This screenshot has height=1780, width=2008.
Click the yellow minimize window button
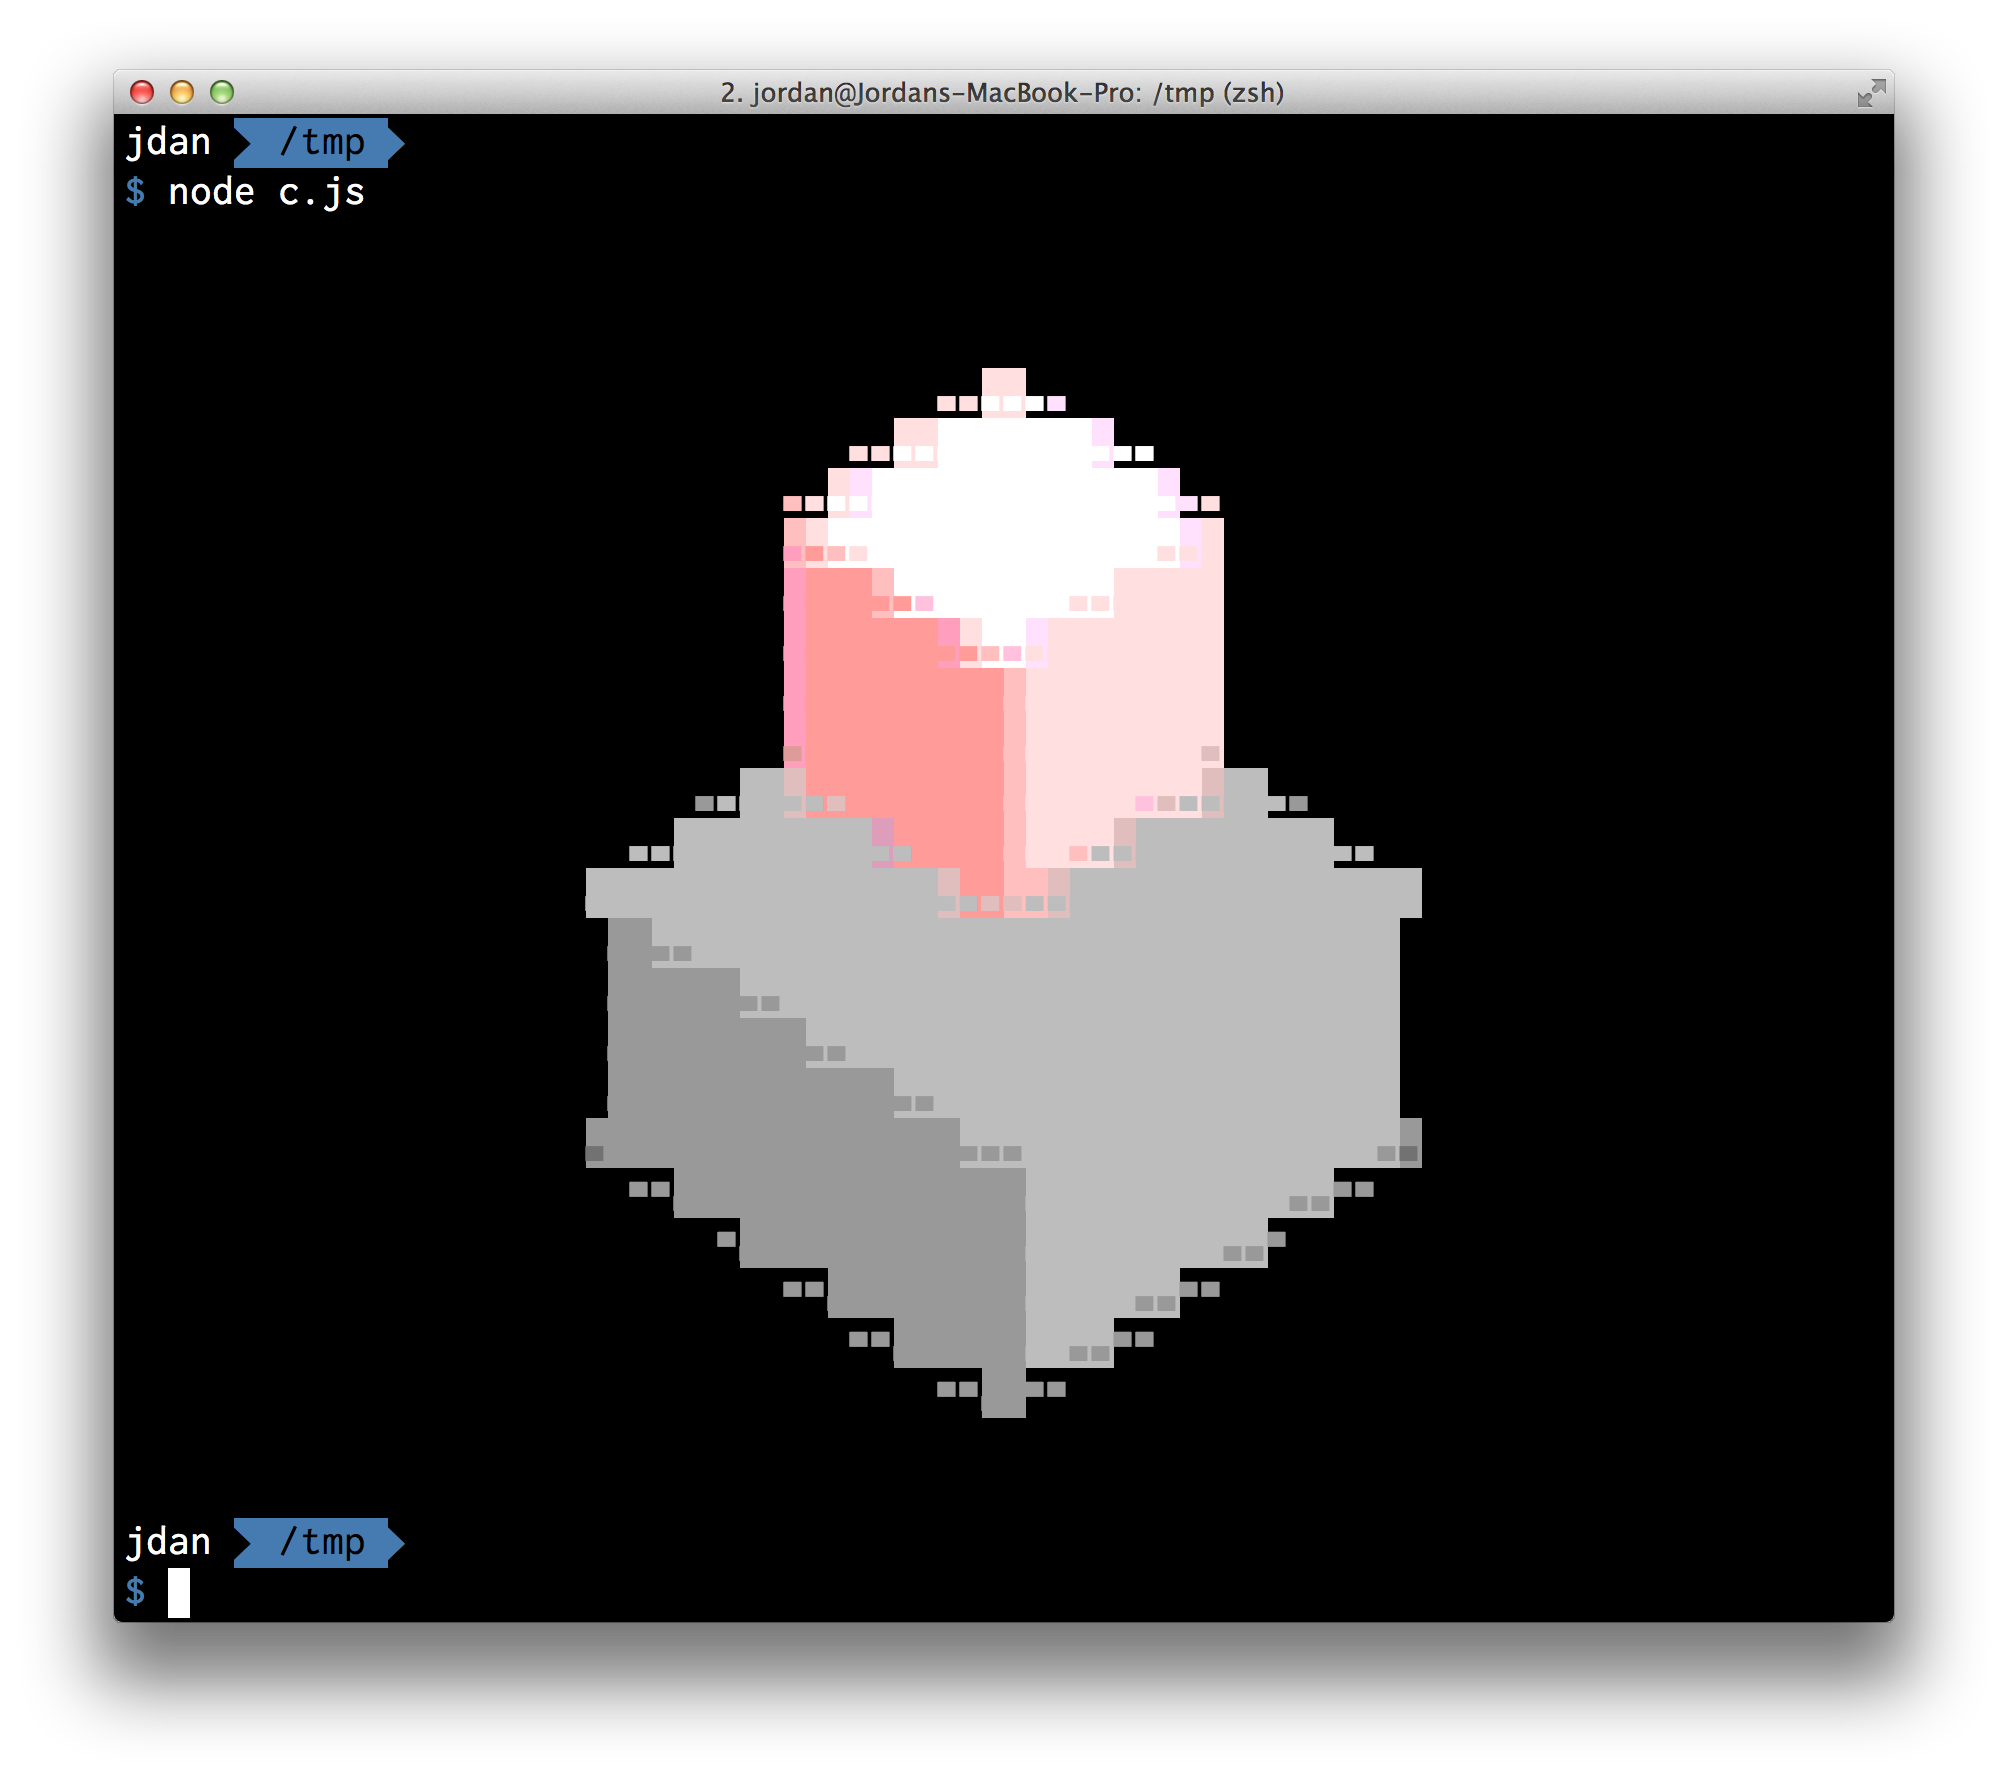tap(182, 92)
